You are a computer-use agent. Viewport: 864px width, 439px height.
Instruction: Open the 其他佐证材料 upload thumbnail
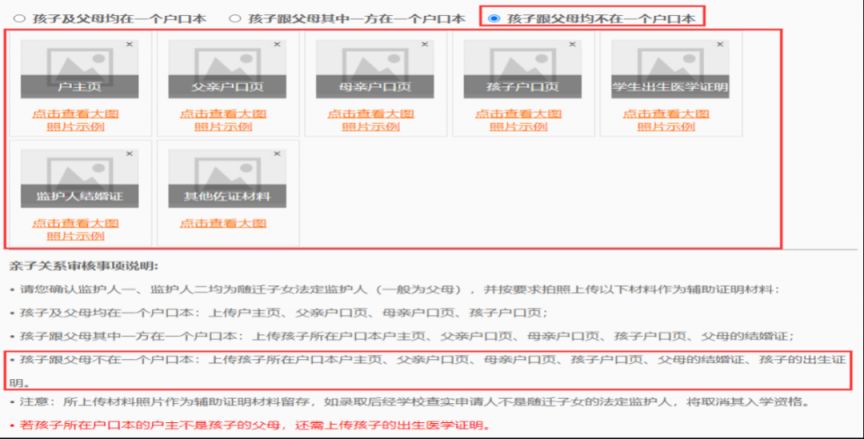point(227,178)
